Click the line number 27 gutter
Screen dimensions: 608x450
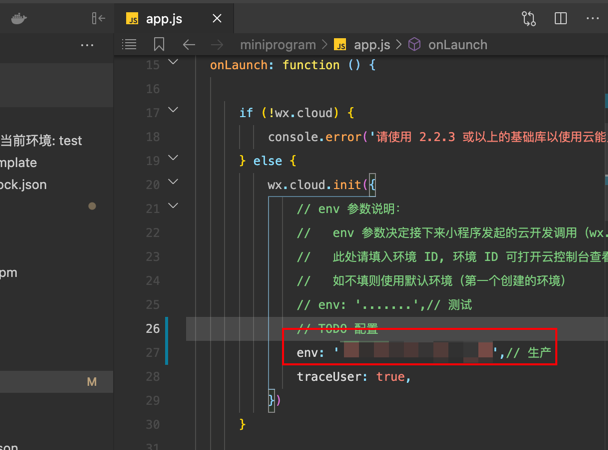pos(153,353)
